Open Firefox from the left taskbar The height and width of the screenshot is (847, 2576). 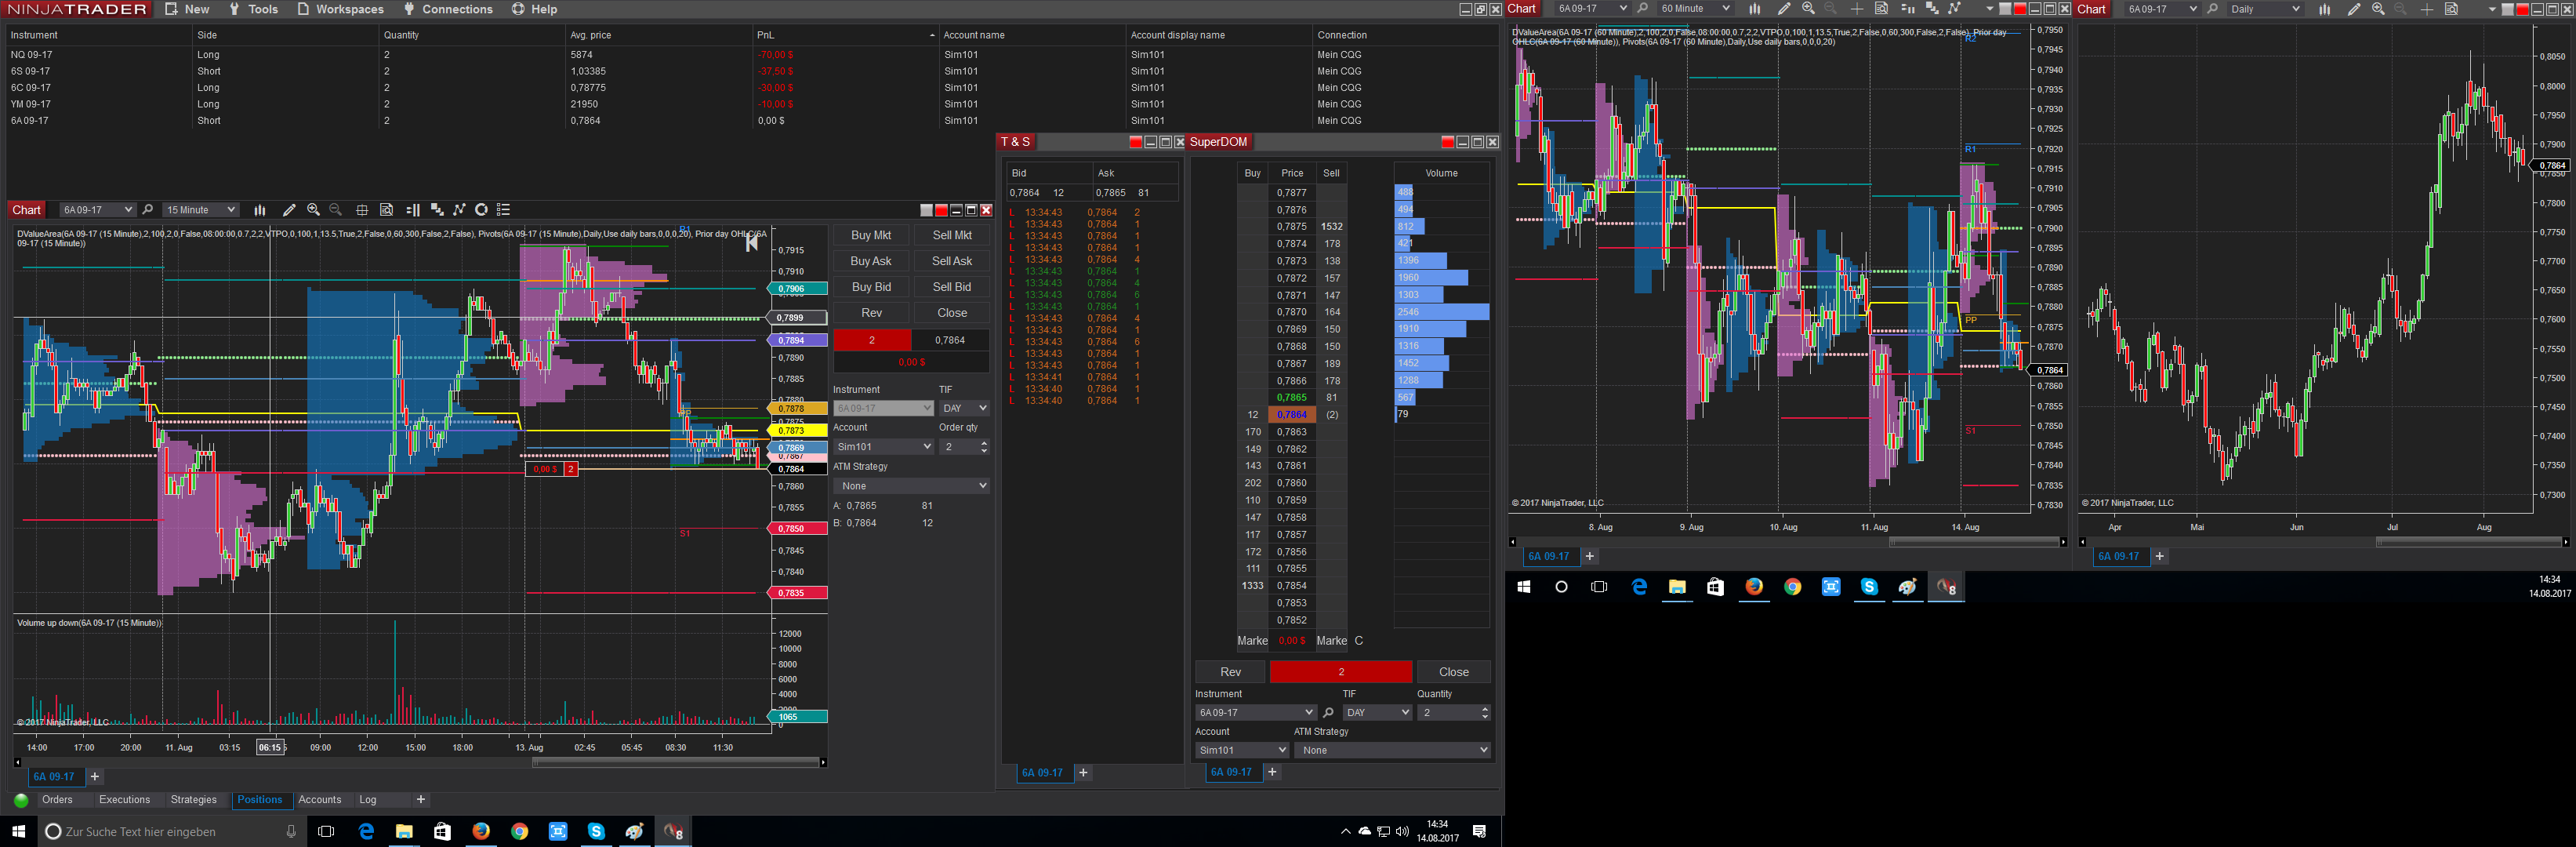[481, 831]
